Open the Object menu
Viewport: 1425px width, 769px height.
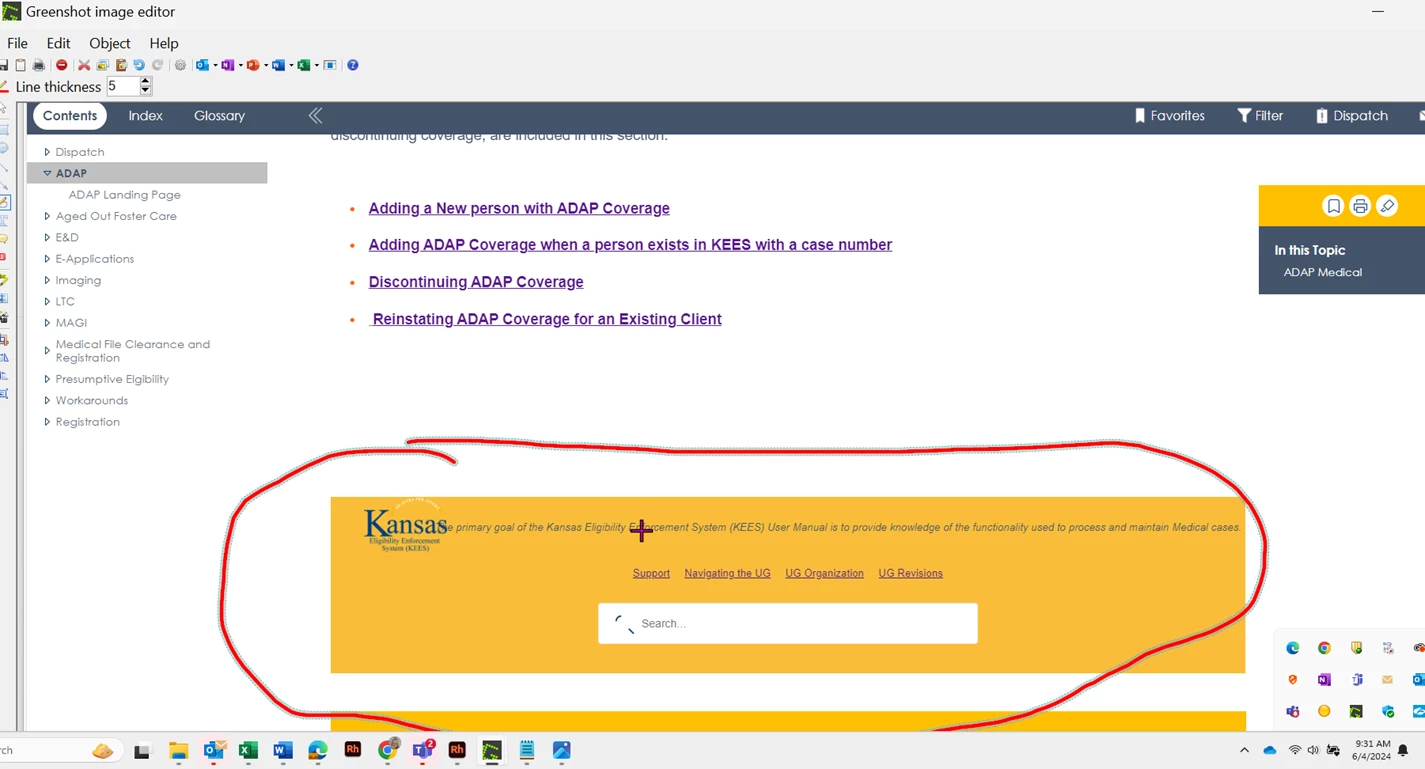[x=110, y=43]
